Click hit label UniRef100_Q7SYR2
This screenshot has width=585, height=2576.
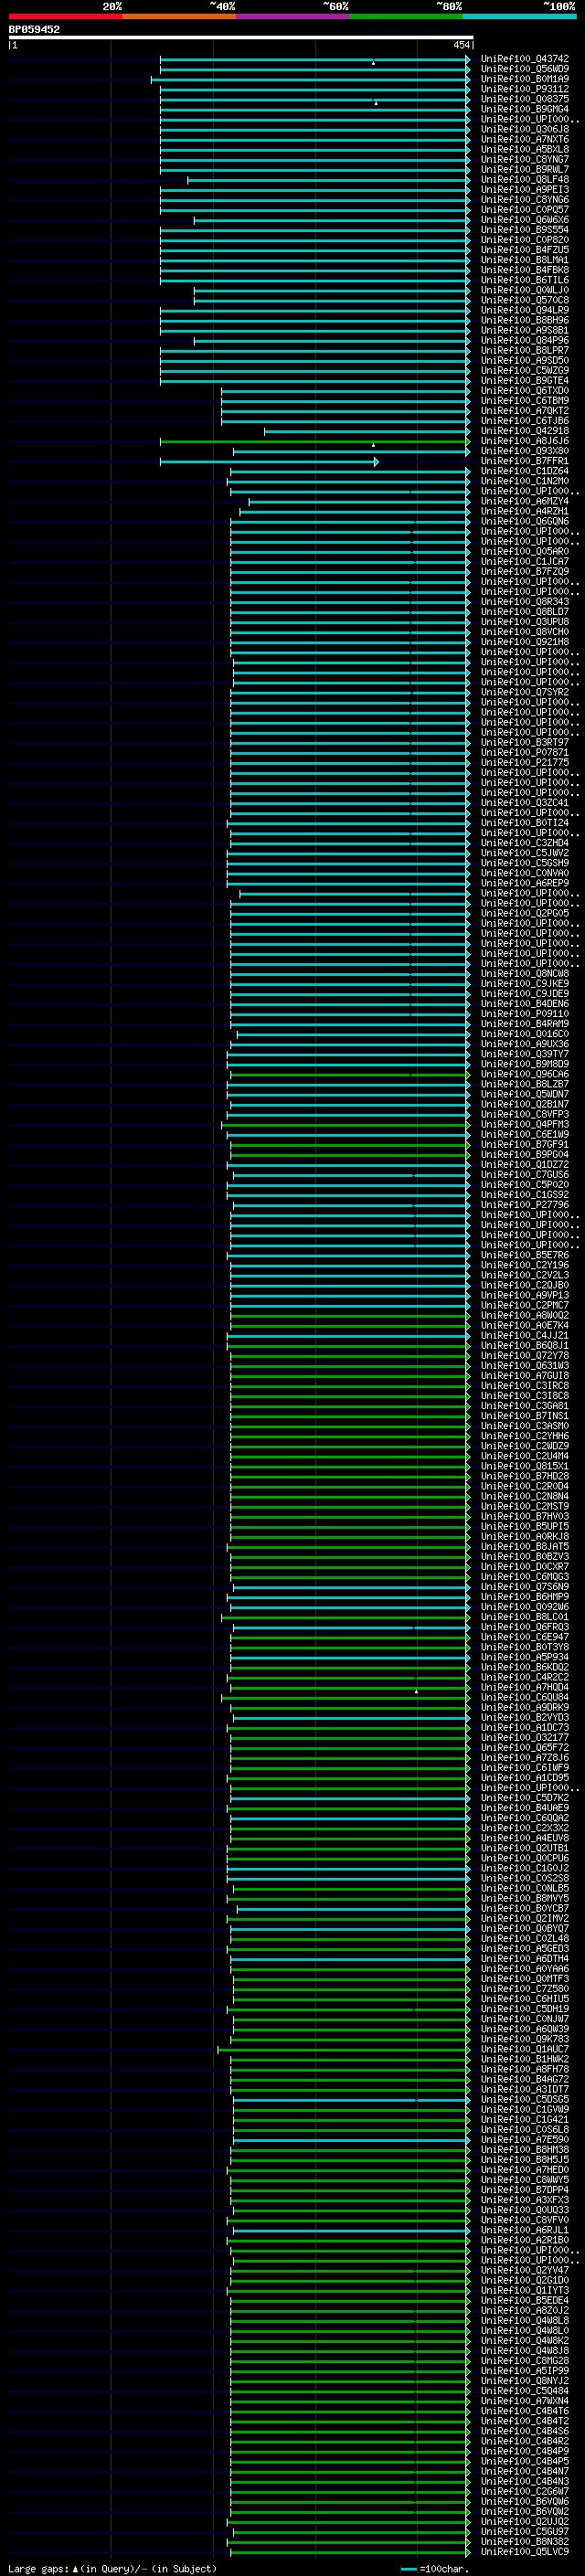525,692
